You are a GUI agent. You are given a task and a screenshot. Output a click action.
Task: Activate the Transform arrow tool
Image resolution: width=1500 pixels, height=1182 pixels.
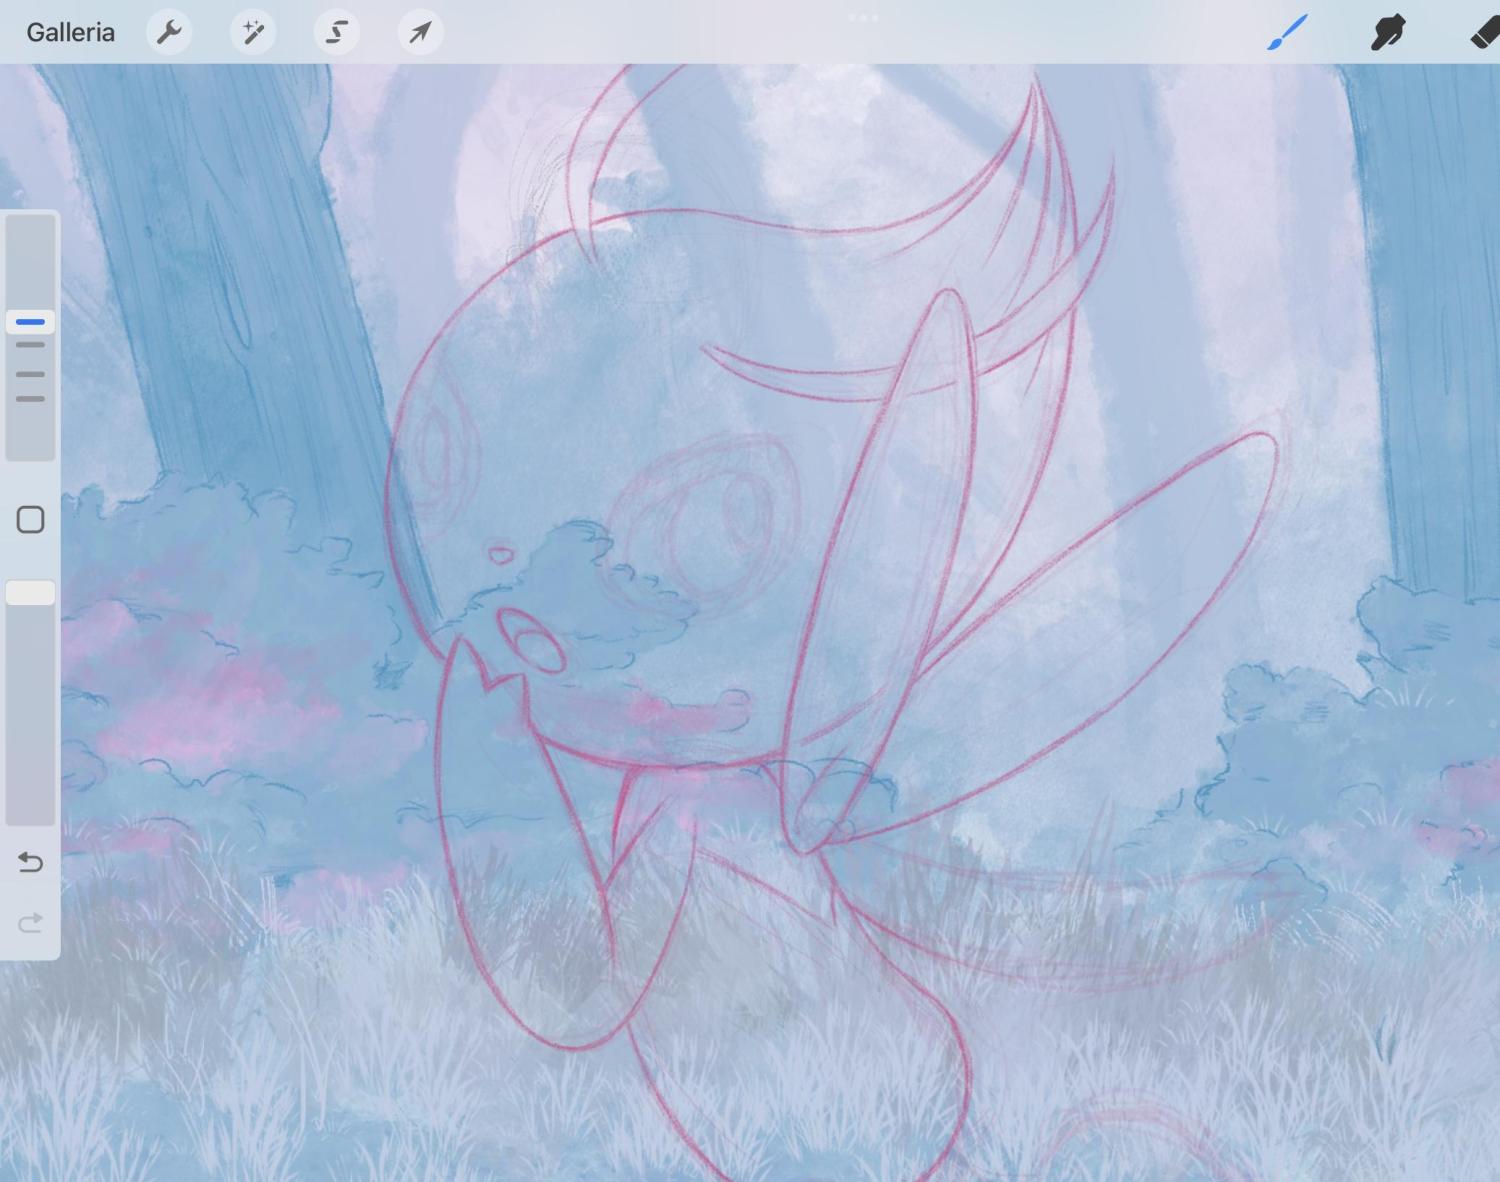(x=420, y=32)
